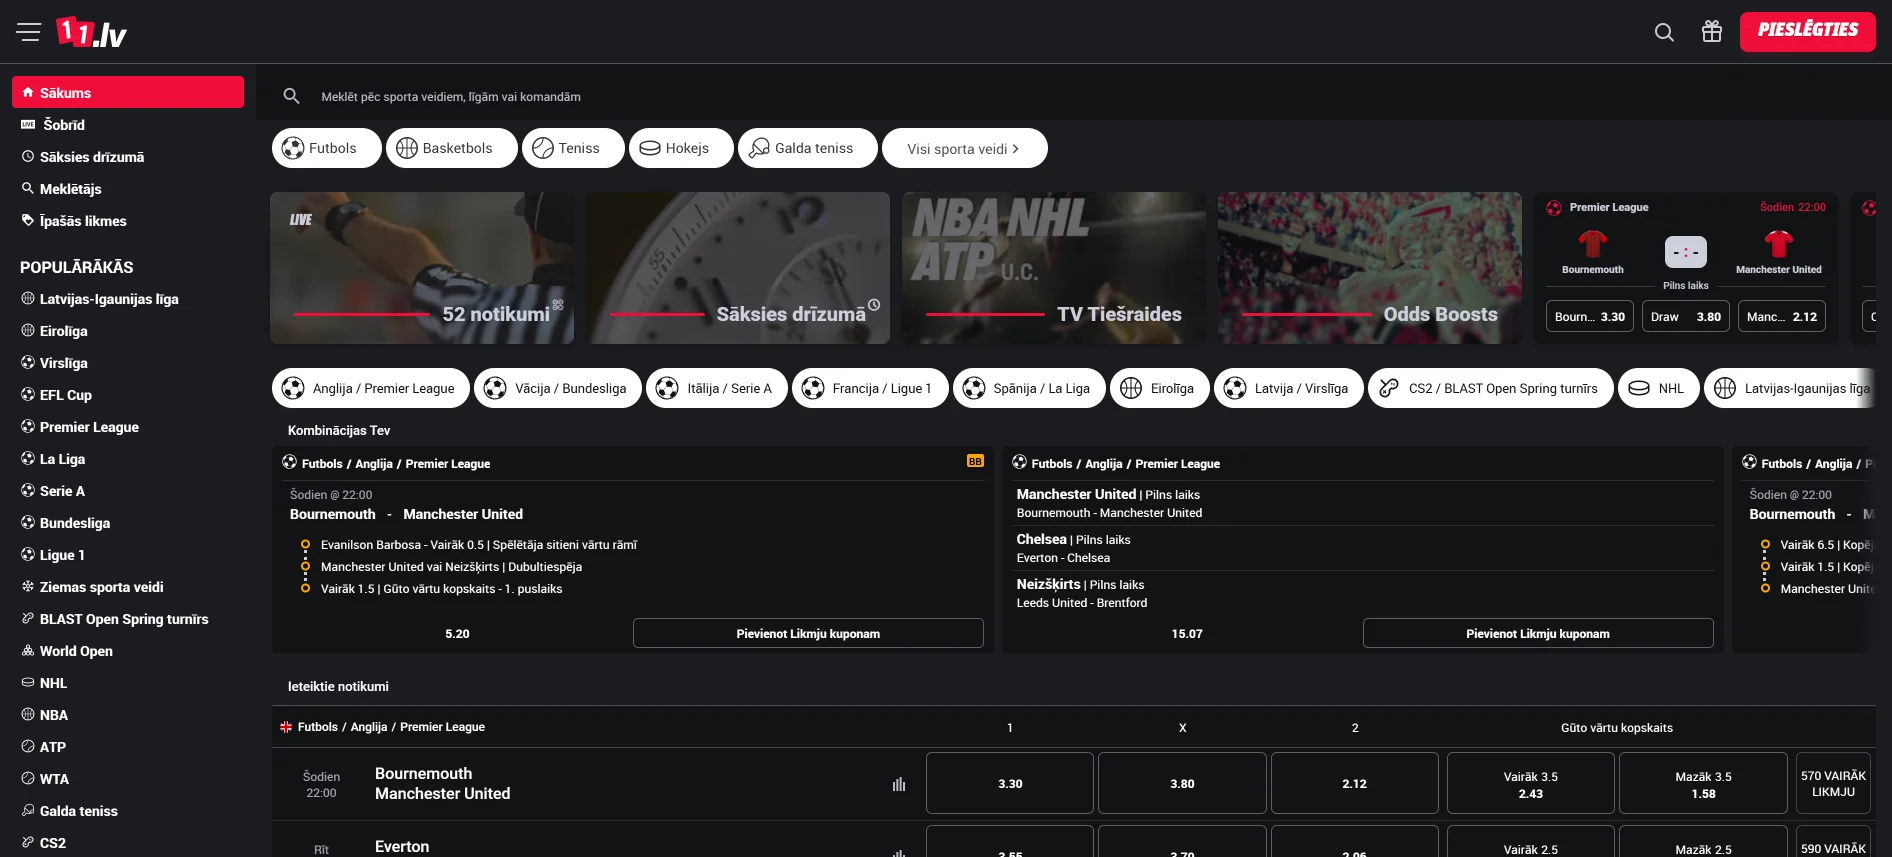Open the Odds Boosts banner
1892x857 pixels.
(x=1369, y=268)
